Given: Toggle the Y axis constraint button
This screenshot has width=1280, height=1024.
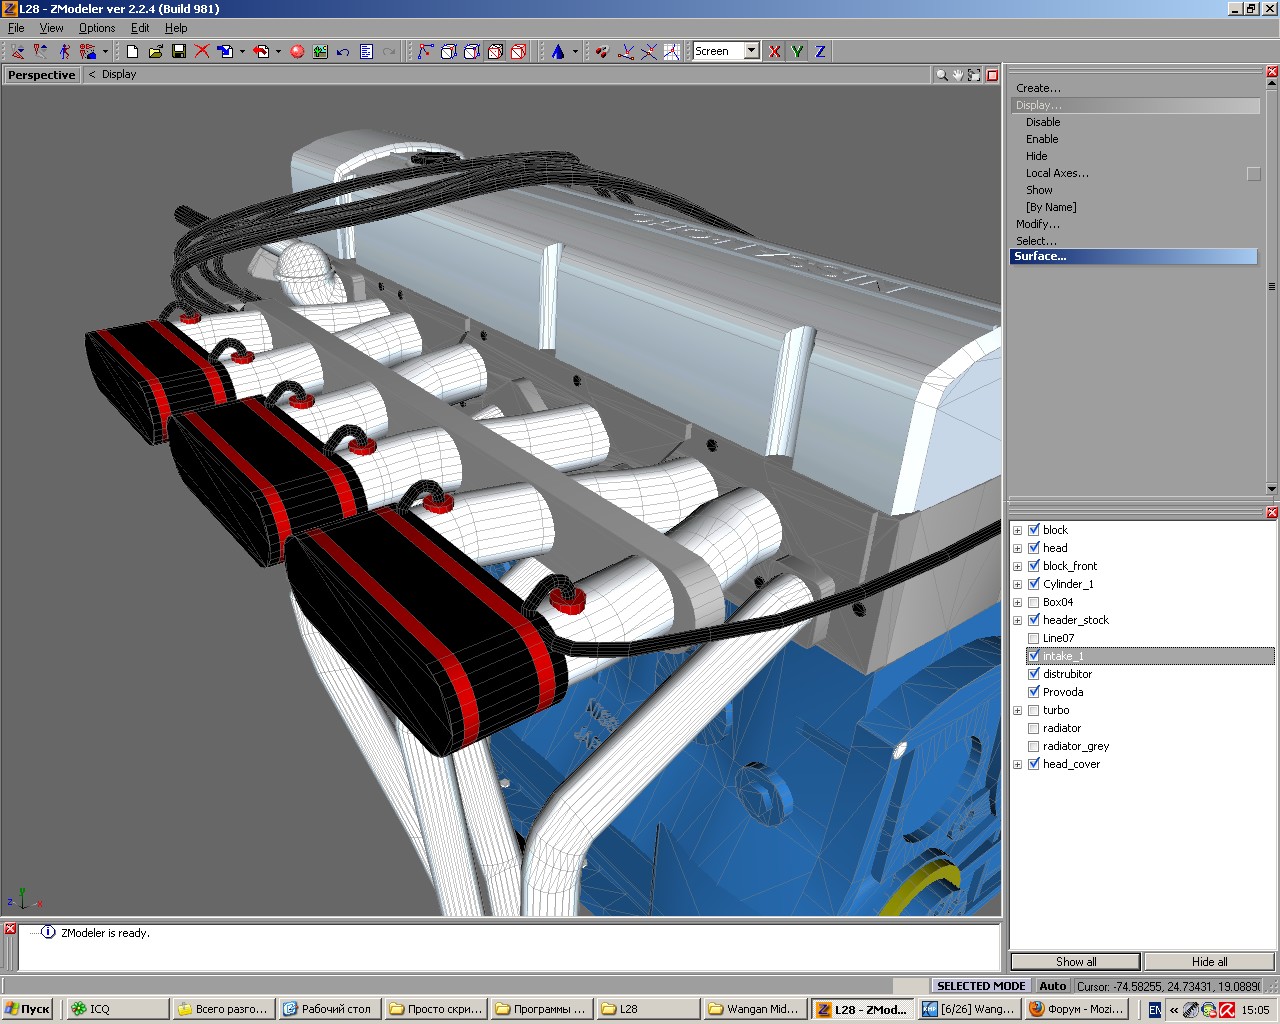Looking at the screenshot, I should tap(797, 51).
